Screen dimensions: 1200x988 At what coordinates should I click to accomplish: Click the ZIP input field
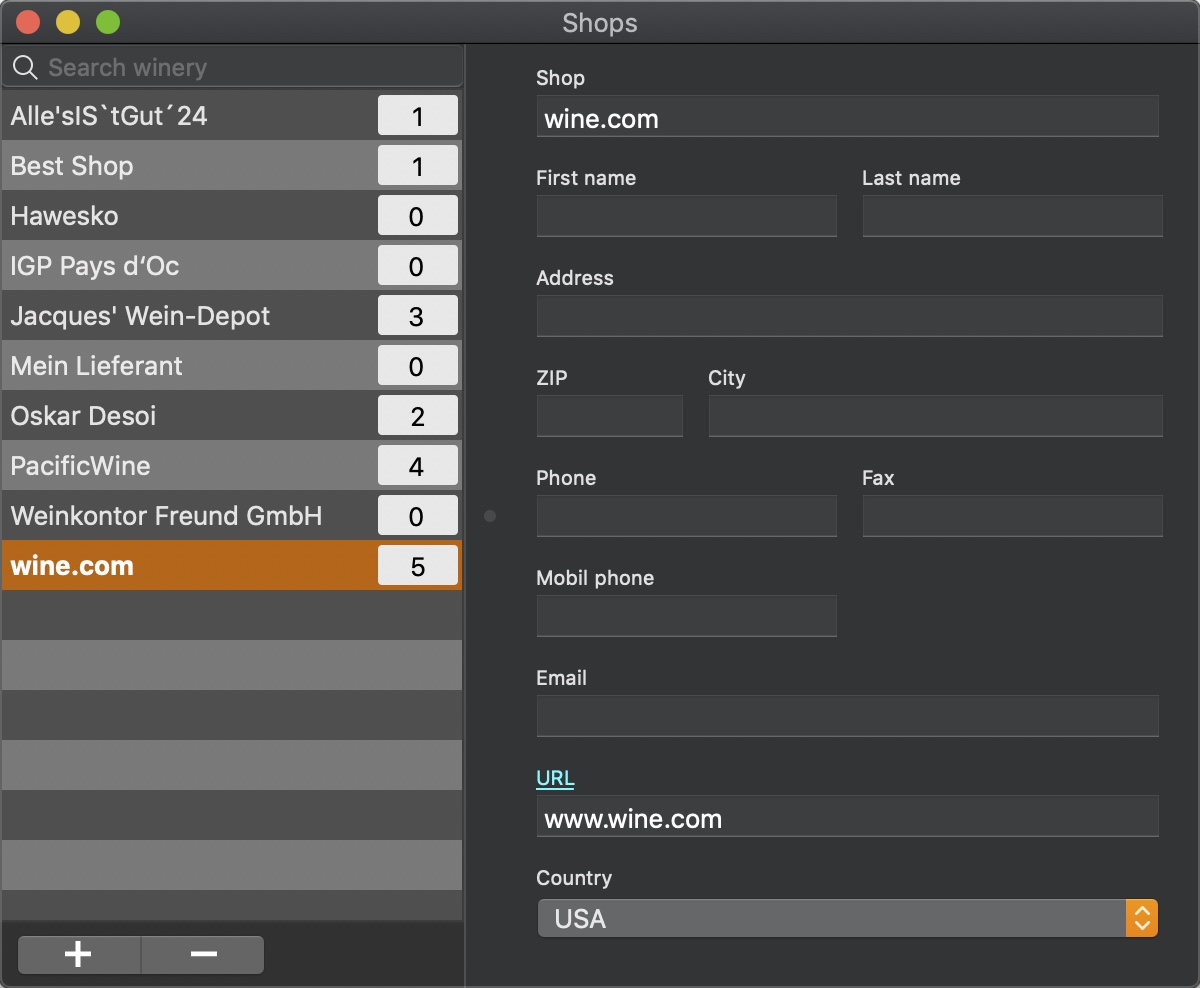pos(610,416)
